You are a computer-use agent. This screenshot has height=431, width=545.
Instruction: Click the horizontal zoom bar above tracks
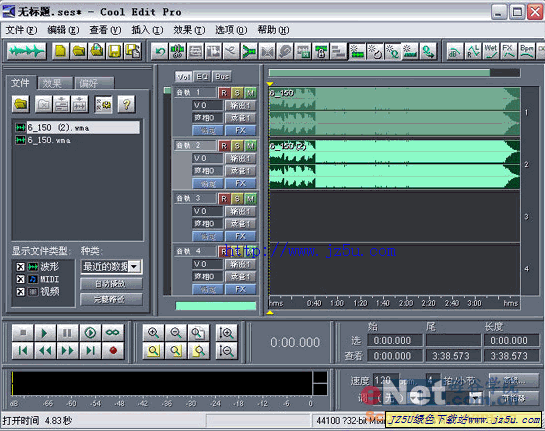[379, 73]
